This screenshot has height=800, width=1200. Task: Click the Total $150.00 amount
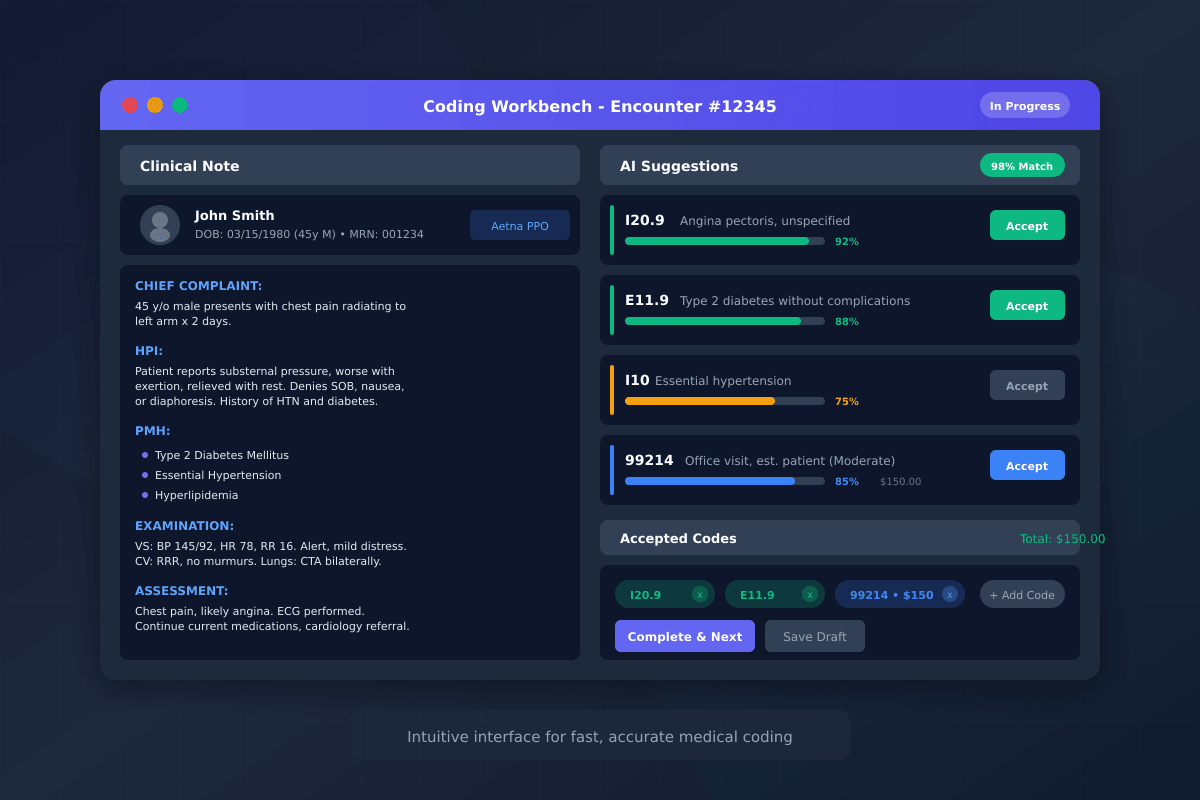point(1064,538)
